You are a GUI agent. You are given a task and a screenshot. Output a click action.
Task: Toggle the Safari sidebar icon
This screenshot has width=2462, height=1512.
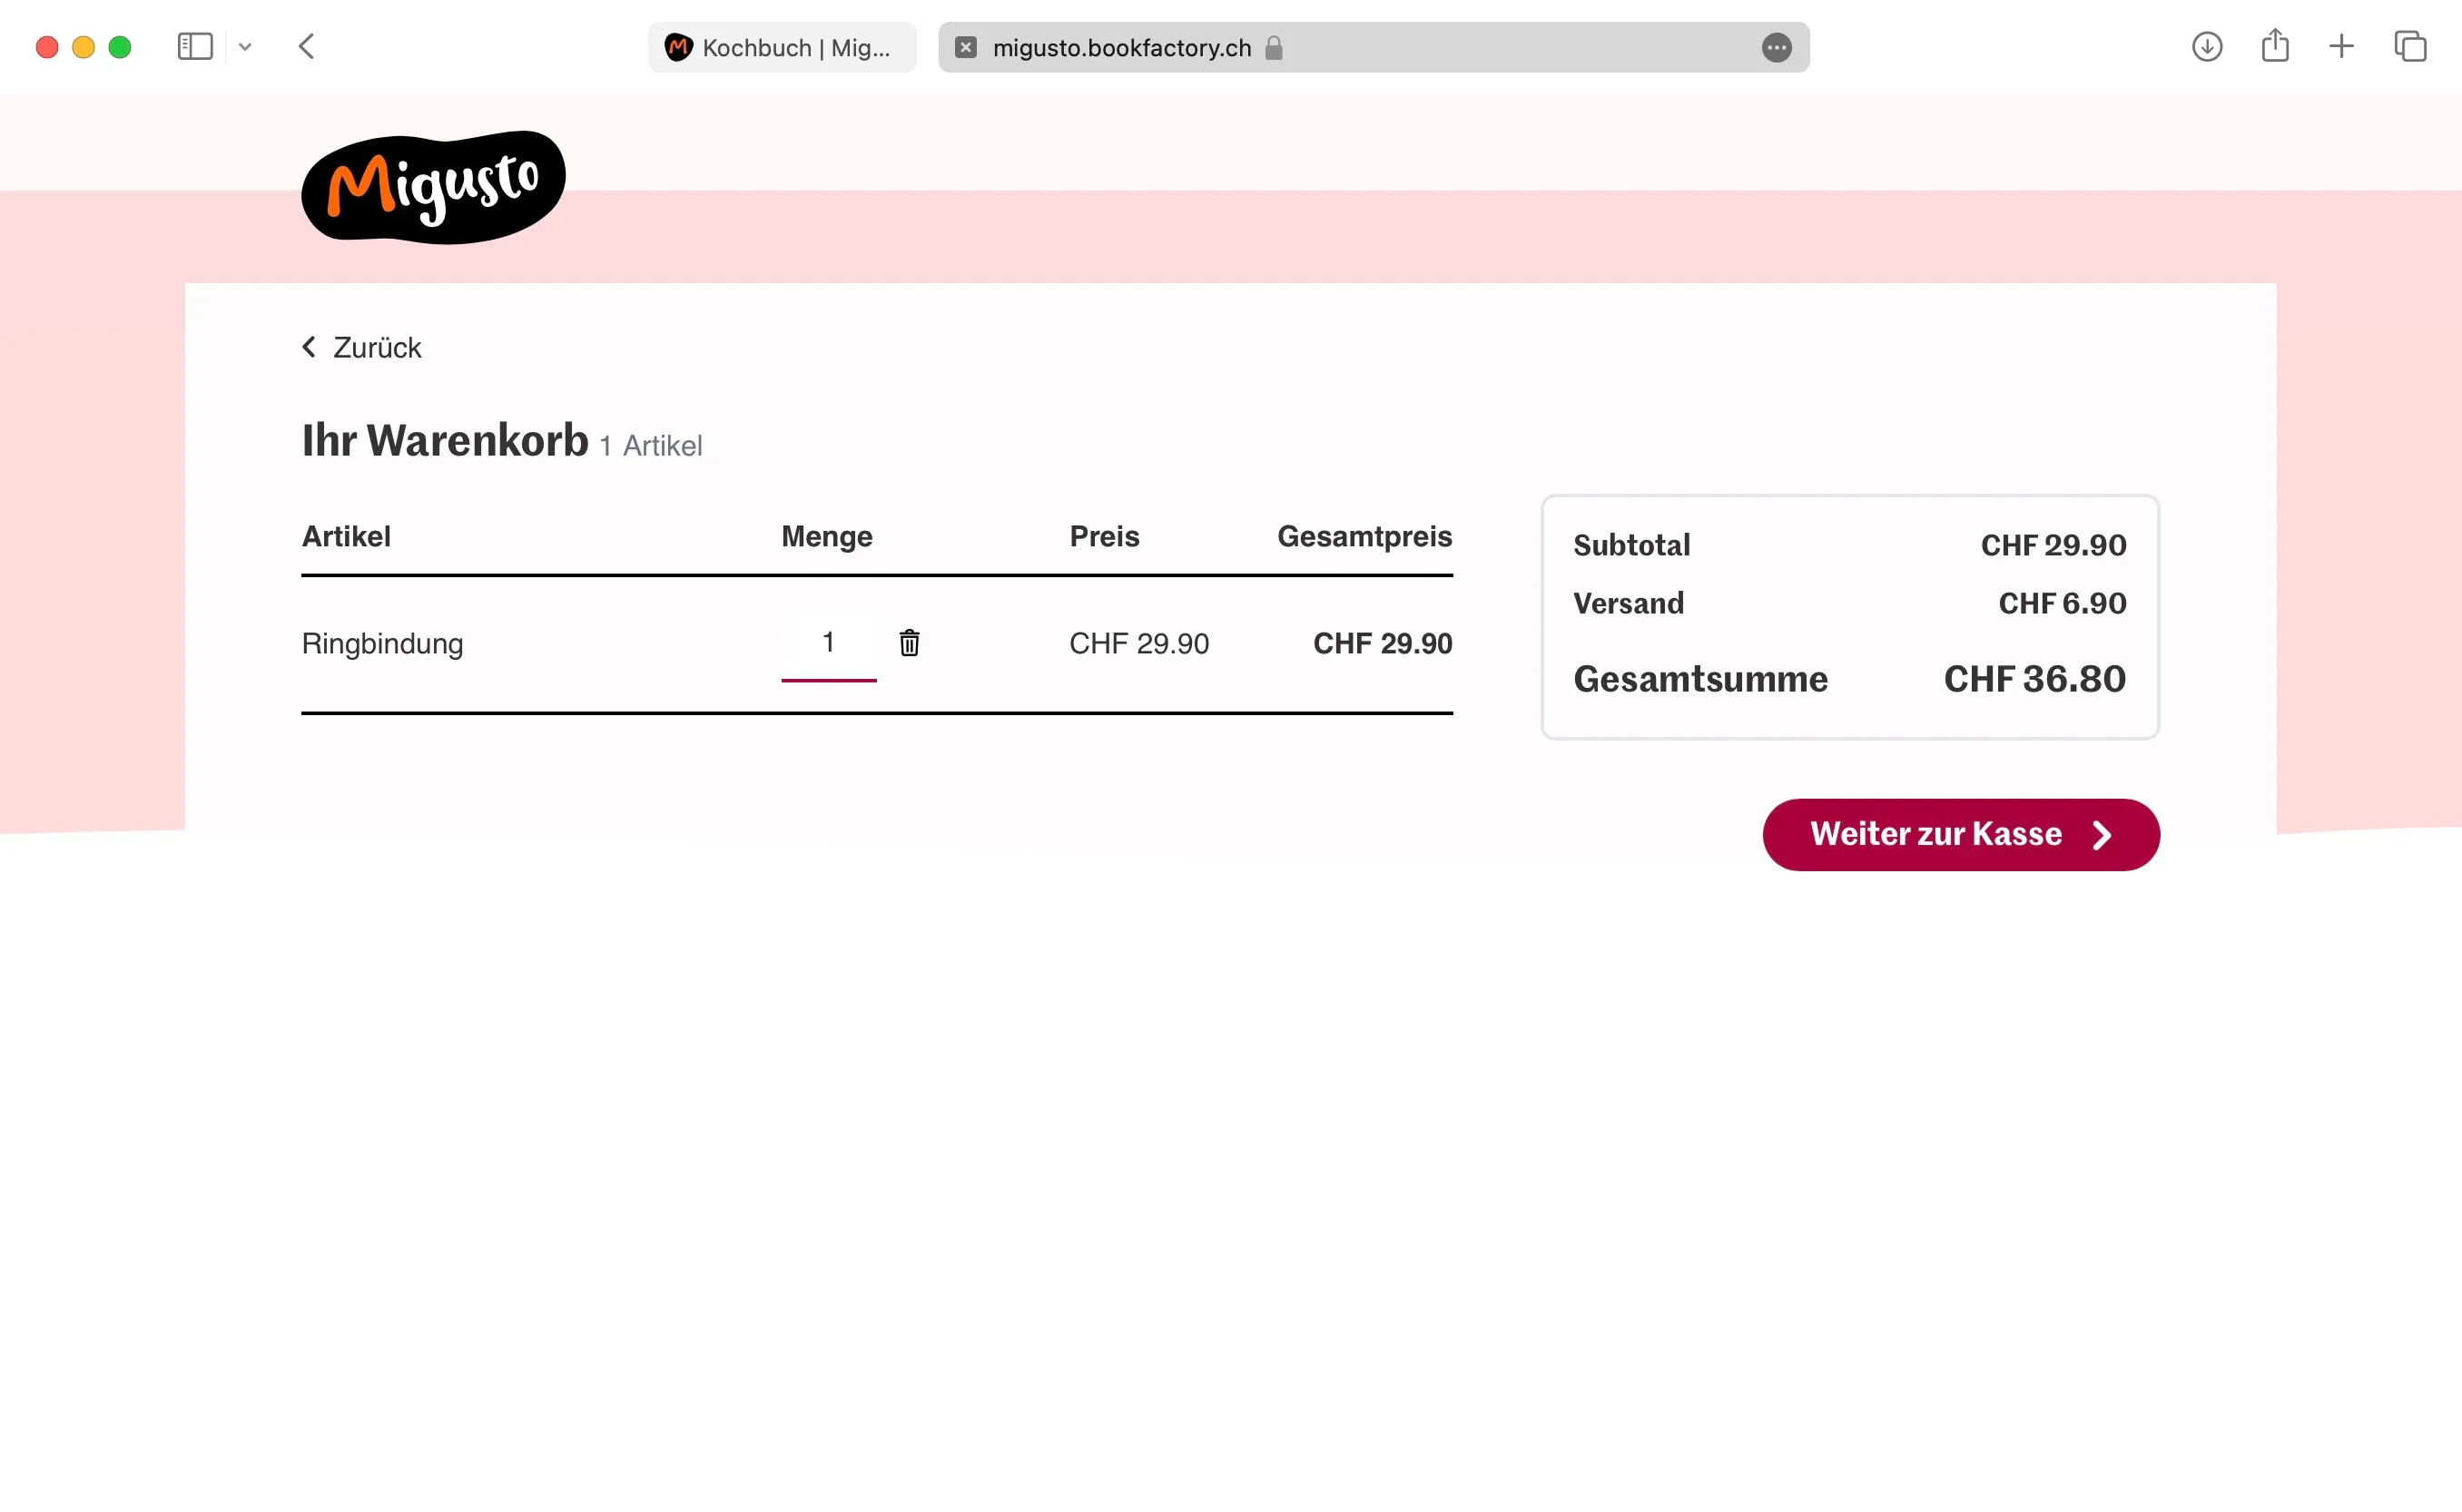(195, 46)
